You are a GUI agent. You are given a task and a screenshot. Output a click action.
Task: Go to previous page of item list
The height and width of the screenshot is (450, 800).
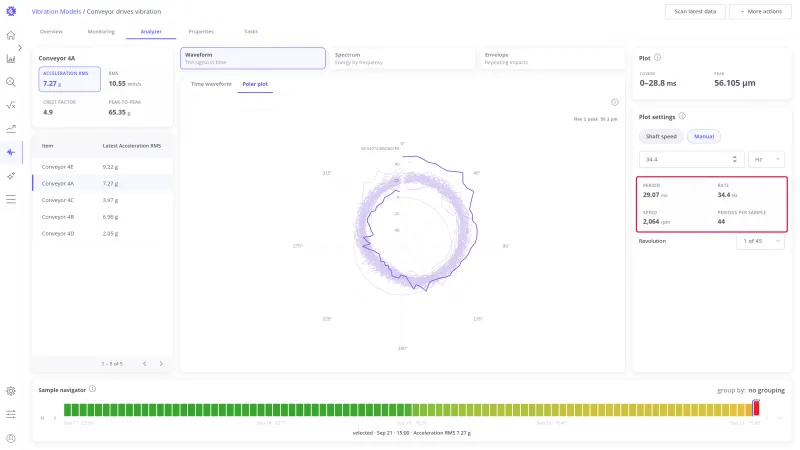point(145,364)
